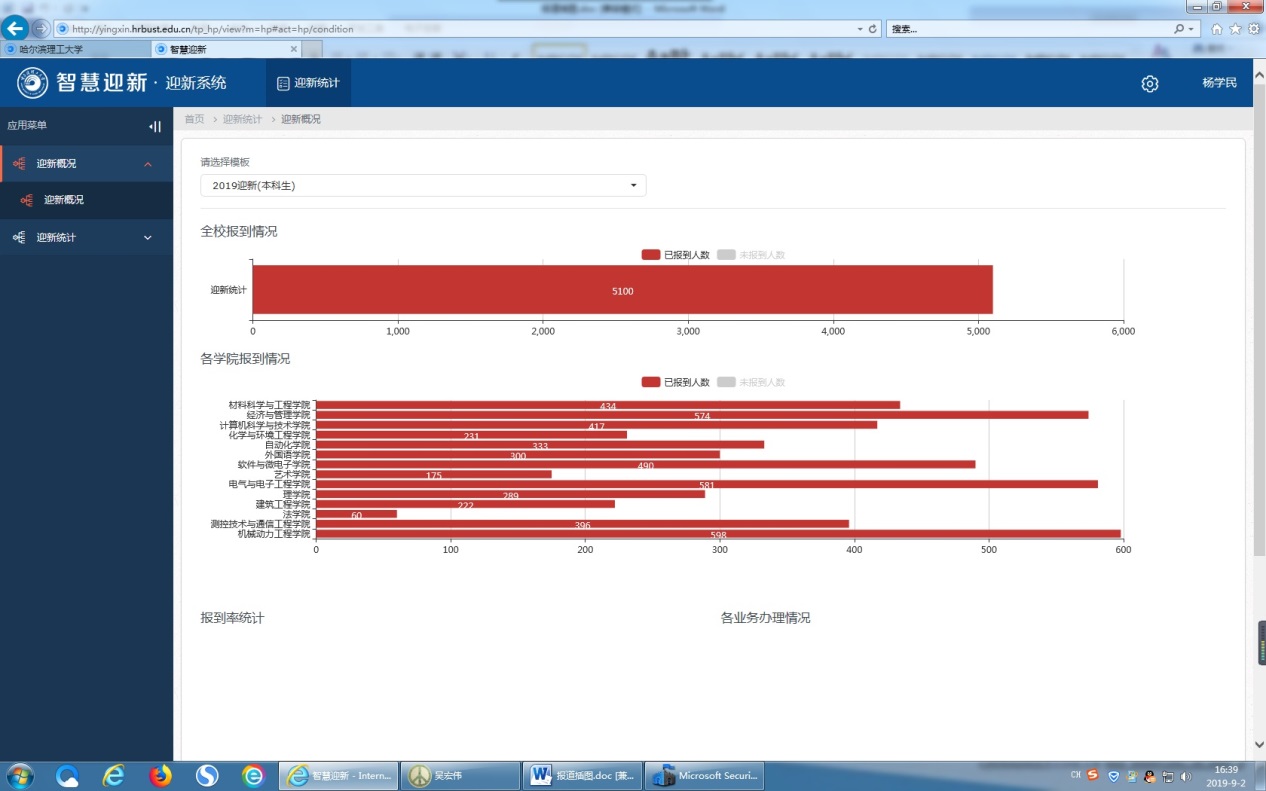Image resolution: width=1266 pixels, height=791 pixels.
Task: Open the browser home icon
Action: 1217,29
